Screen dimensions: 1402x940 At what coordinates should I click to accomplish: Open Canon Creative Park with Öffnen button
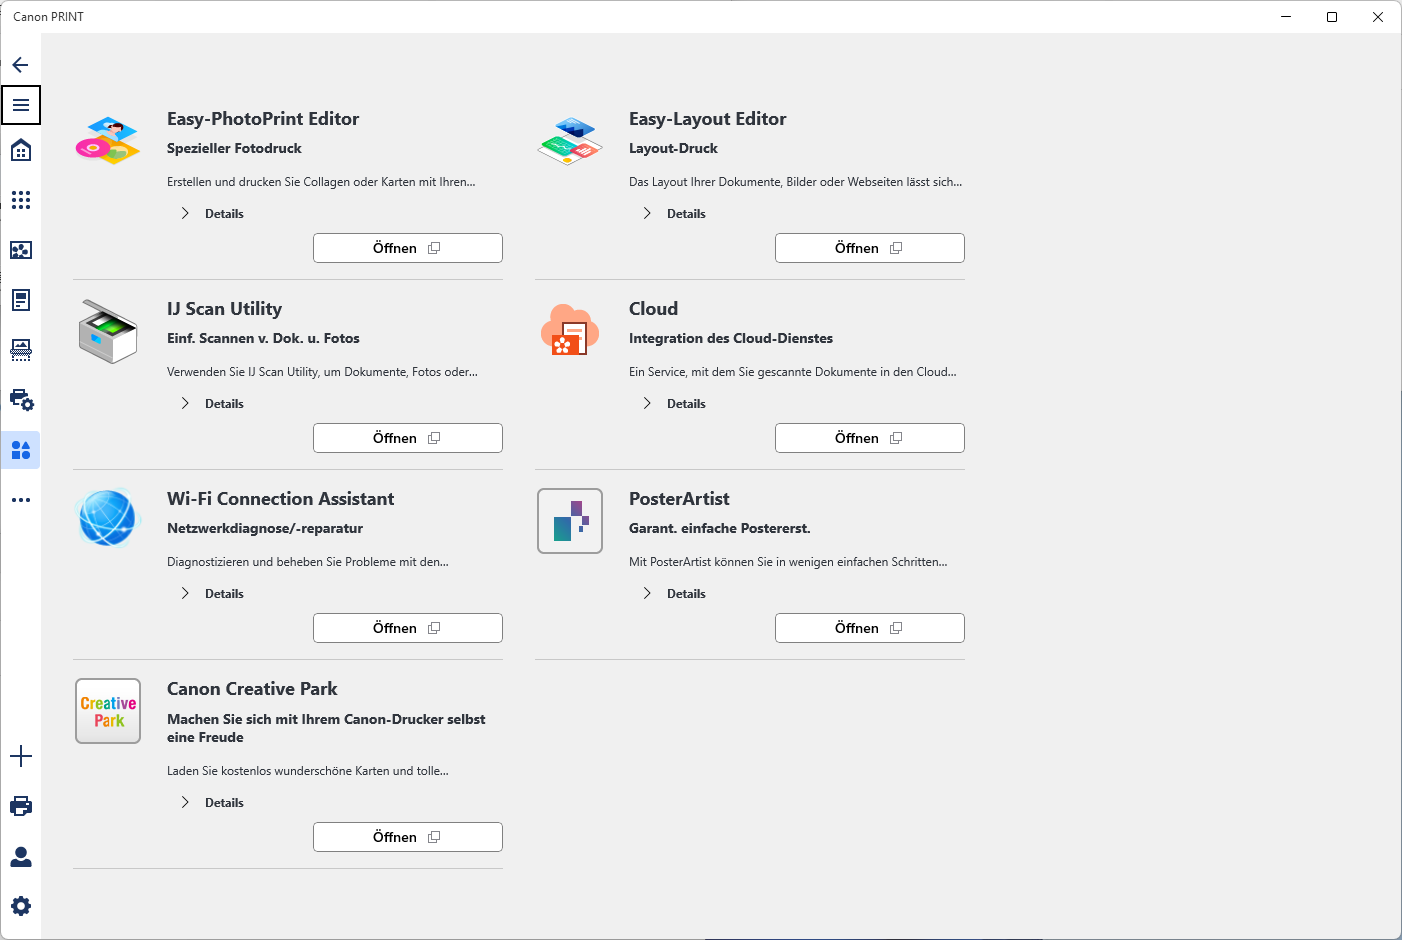408,837
